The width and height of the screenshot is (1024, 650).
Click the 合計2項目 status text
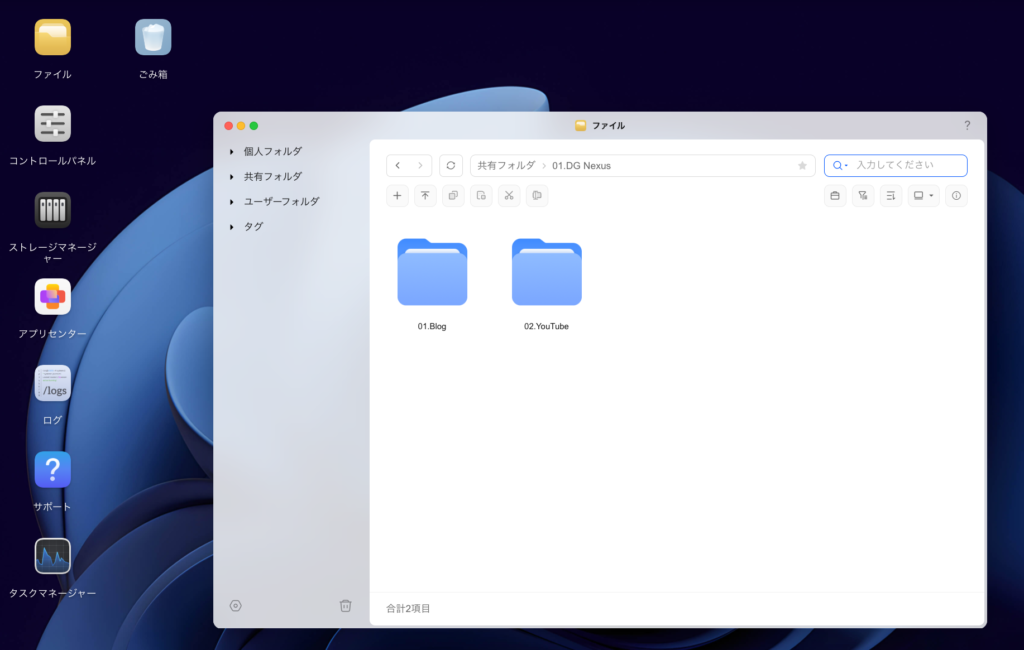coord(408,608)
